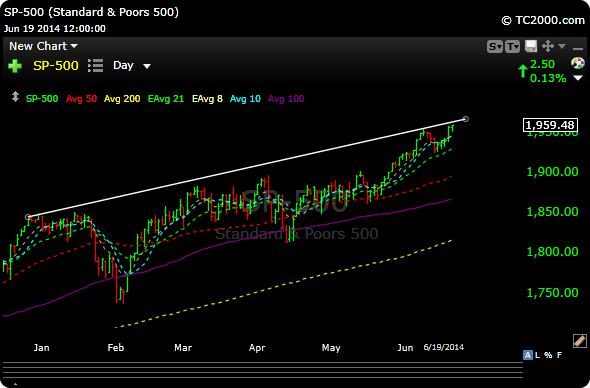Select the Avg 200 legend label
Viewport: 590px width, 388px height.
(x=122, y=99)
